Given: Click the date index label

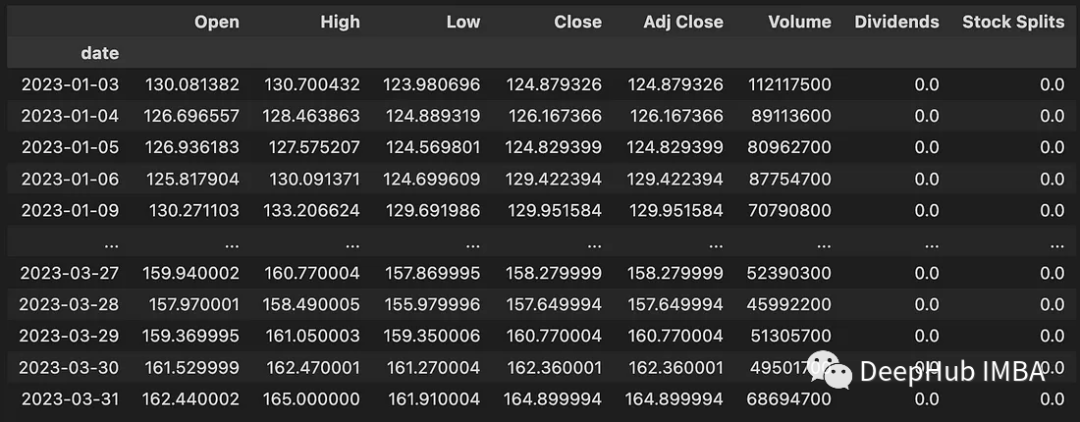Looking at the screenshot, I should click(100, 53).
